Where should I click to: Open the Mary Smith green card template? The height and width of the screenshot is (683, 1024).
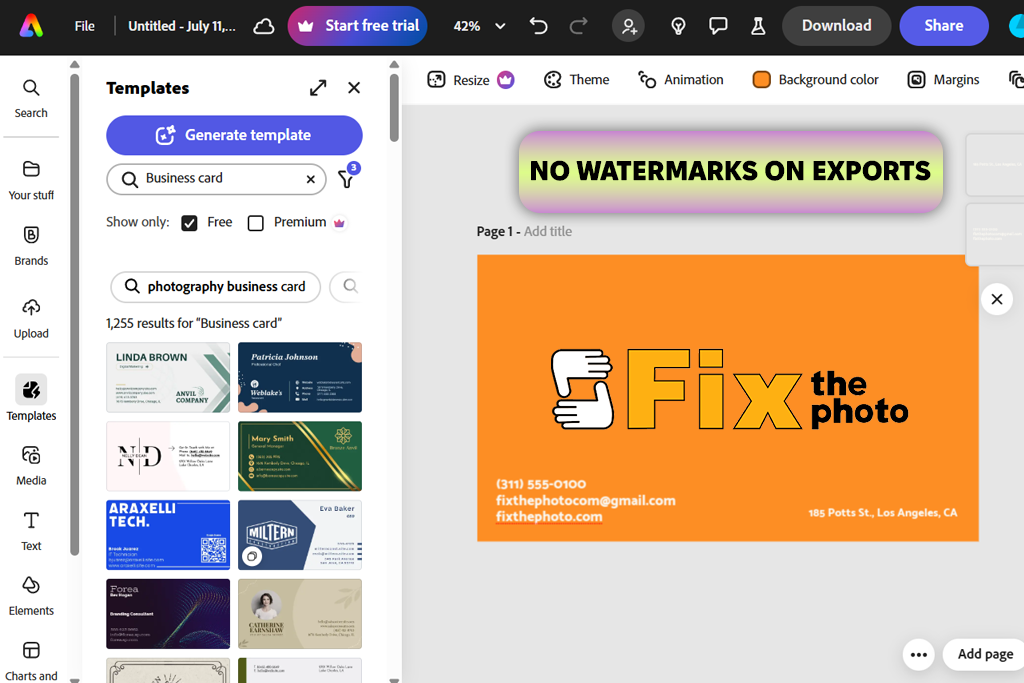tap(300, 456)
